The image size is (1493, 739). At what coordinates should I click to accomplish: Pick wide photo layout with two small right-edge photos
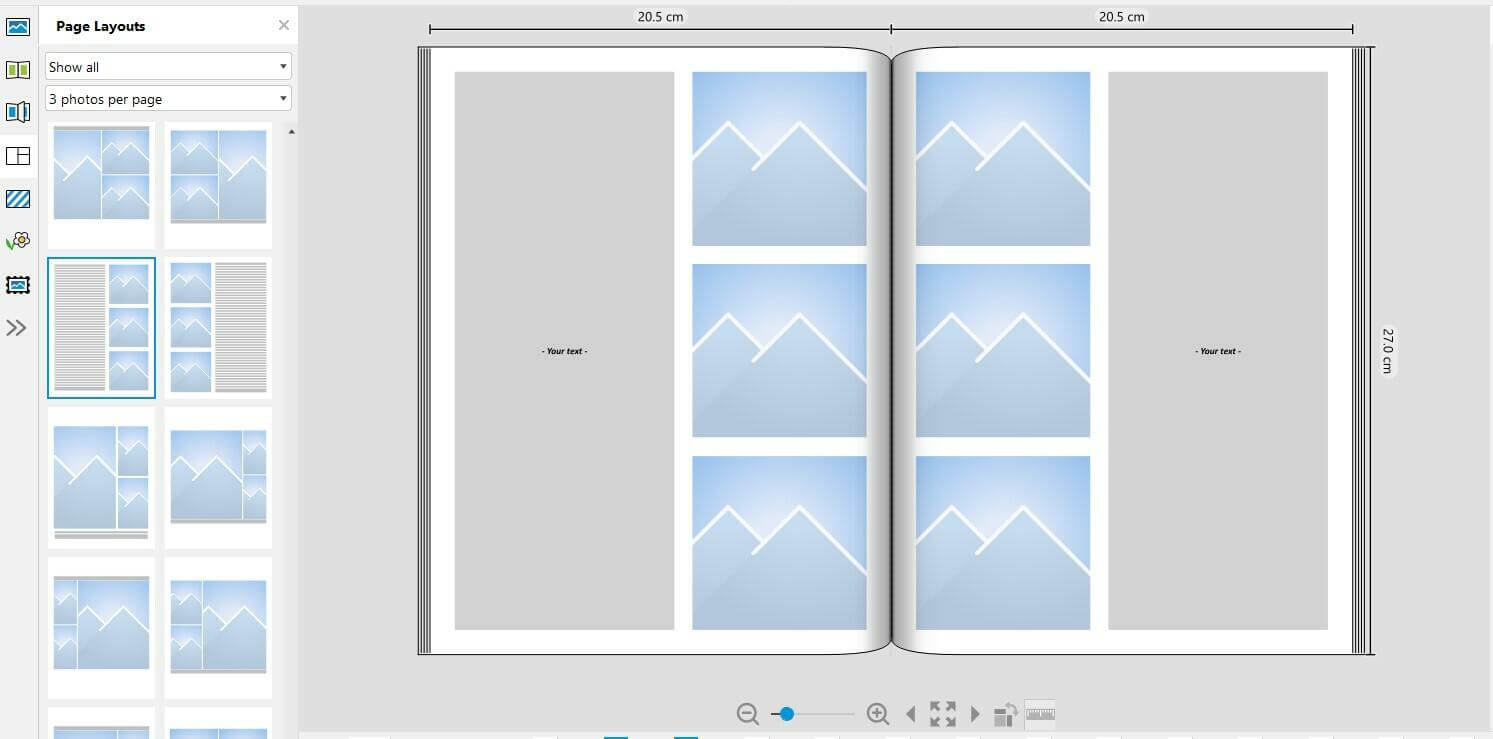(x=218, y=478)
